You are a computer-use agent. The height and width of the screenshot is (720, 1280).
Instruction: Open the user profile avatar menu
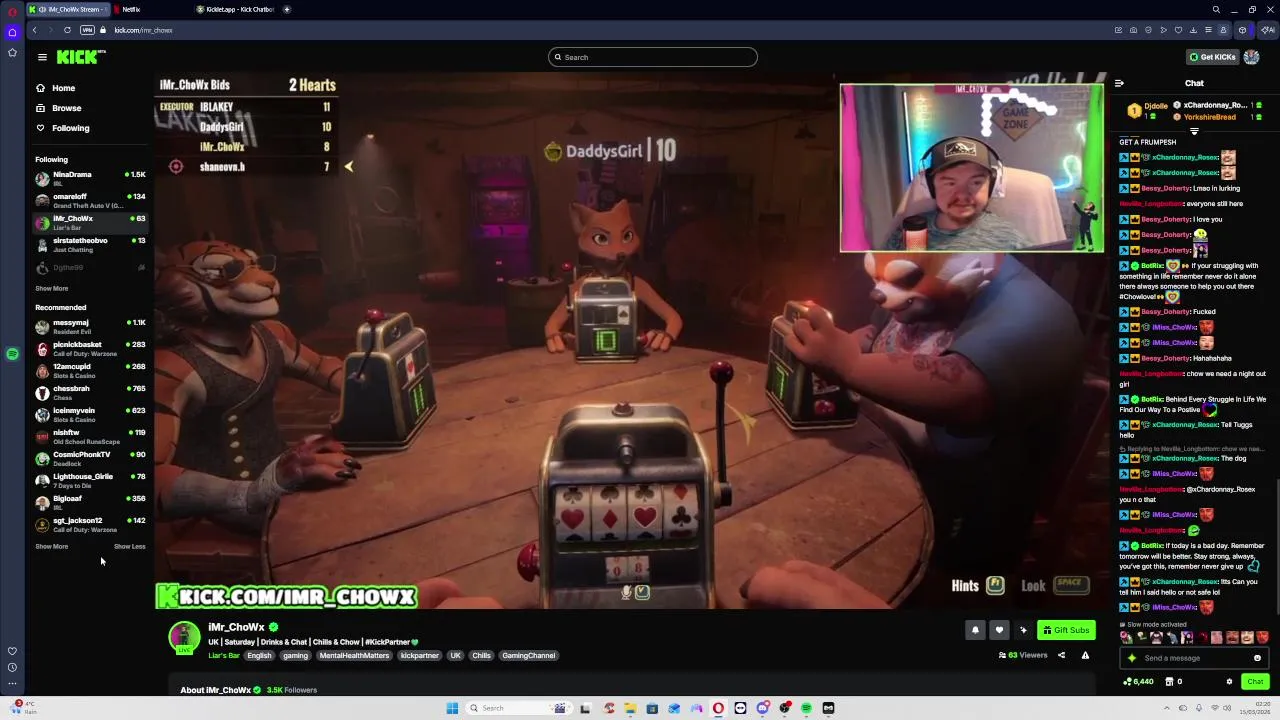(x=1251, y=57)
